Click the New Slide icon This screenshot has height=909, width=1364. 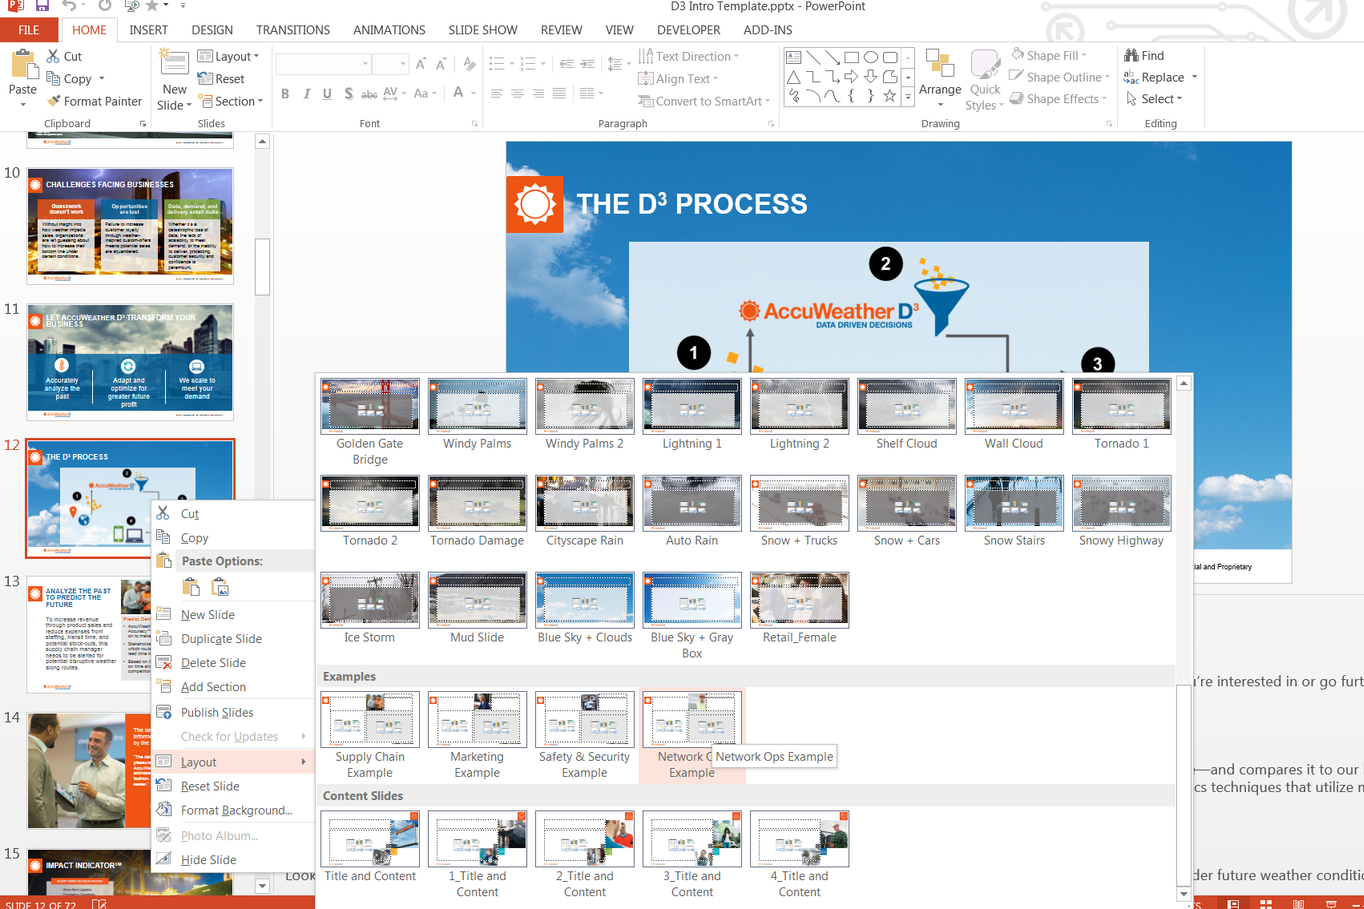pyautogui.click(x=174, y=65)
